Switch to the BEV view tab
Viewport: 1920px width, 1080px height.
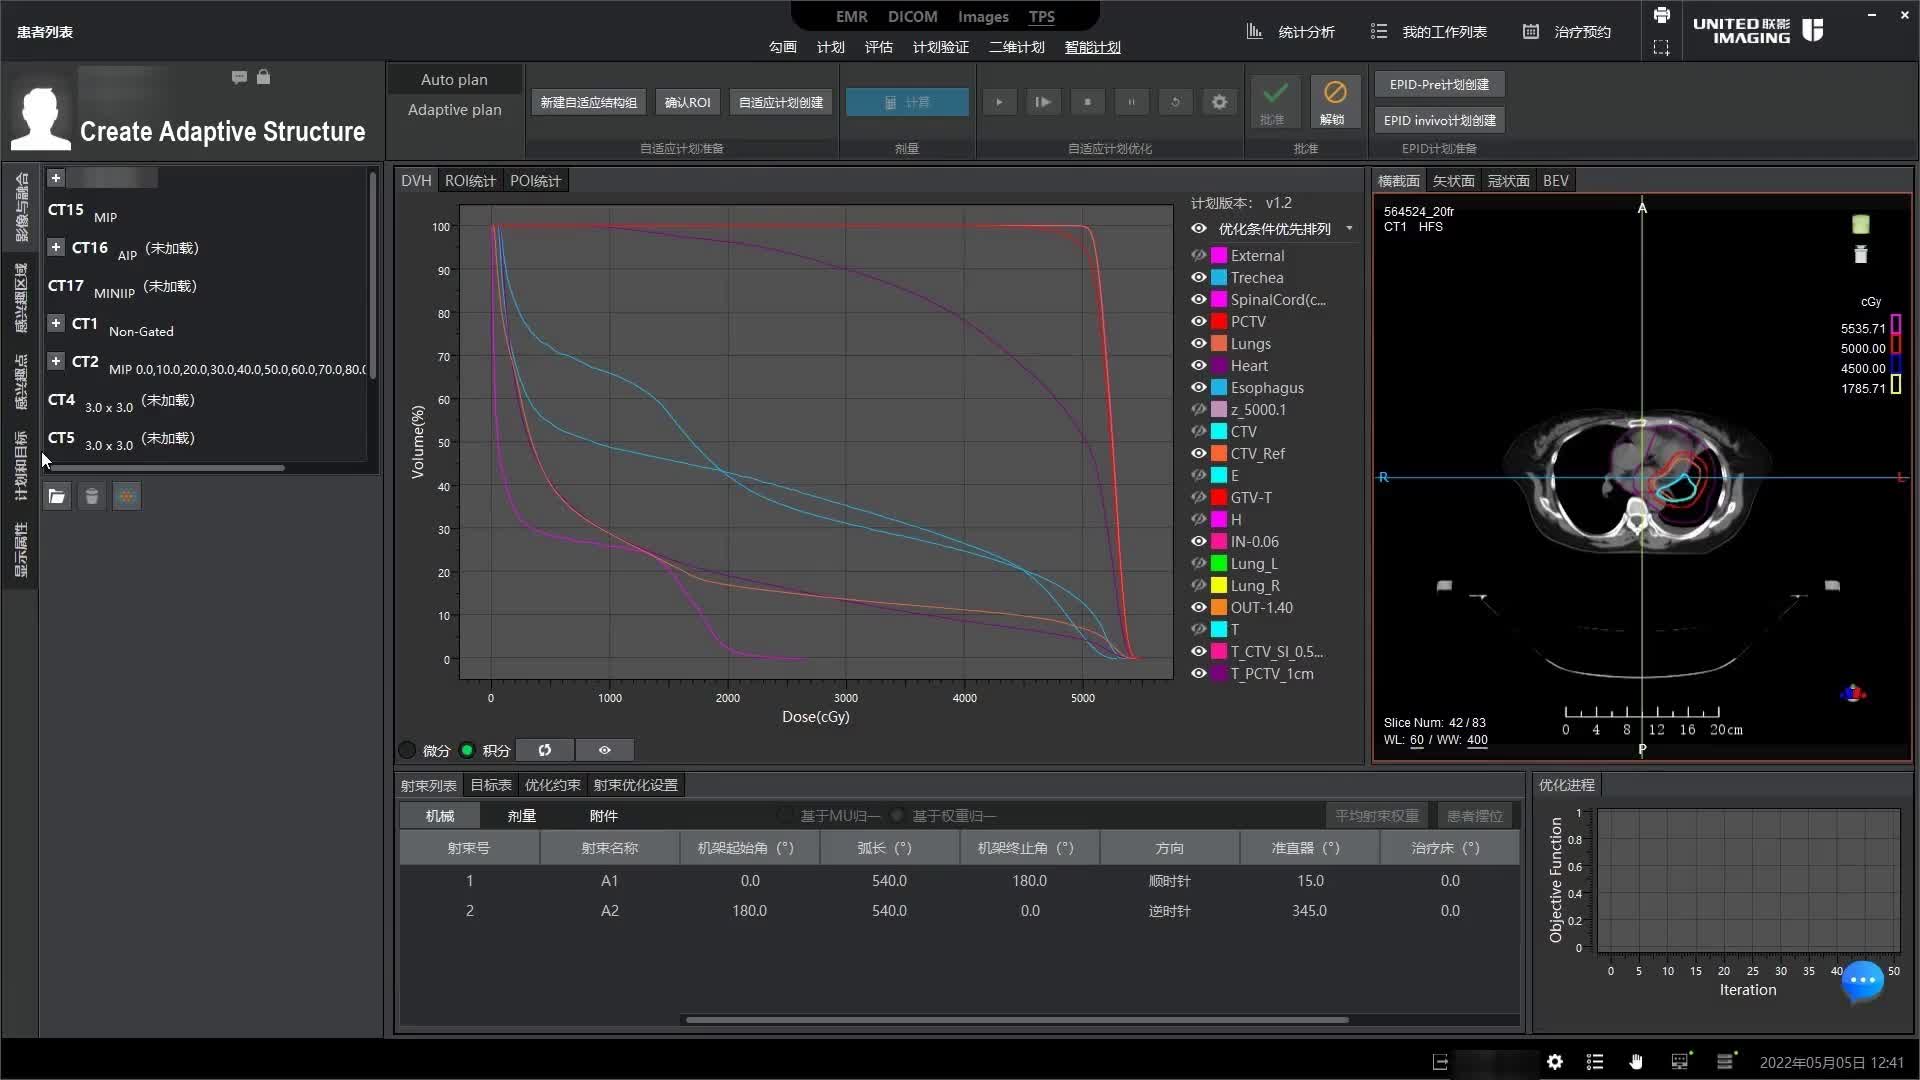coord(1555,181)
